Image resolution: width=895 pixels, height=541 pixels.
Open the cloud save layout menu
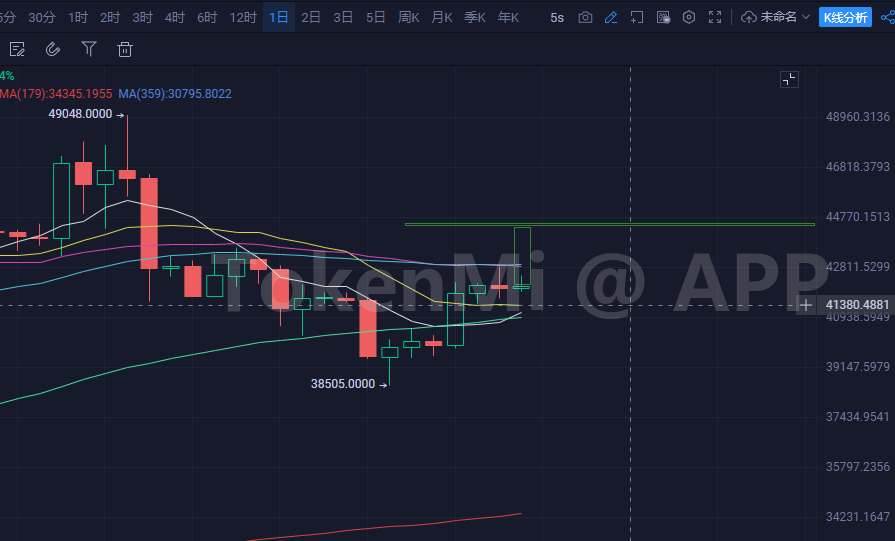(750, 17)
